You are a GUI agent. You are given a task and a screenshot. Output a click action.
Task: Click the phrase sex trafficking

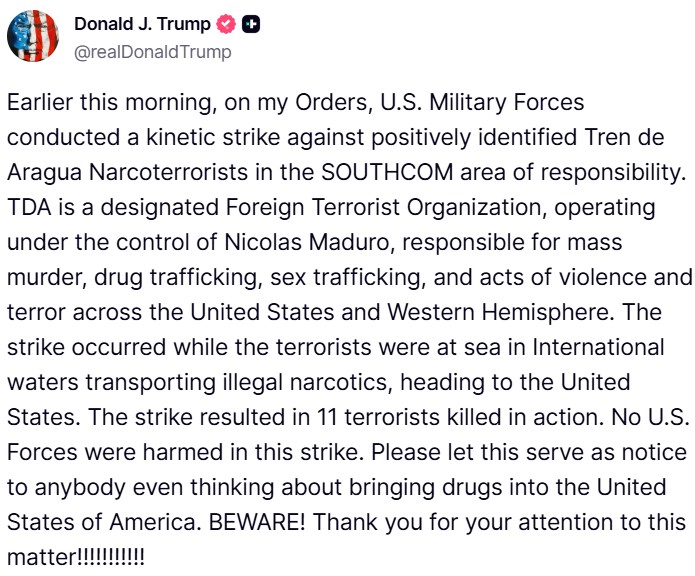click(345, 278)
